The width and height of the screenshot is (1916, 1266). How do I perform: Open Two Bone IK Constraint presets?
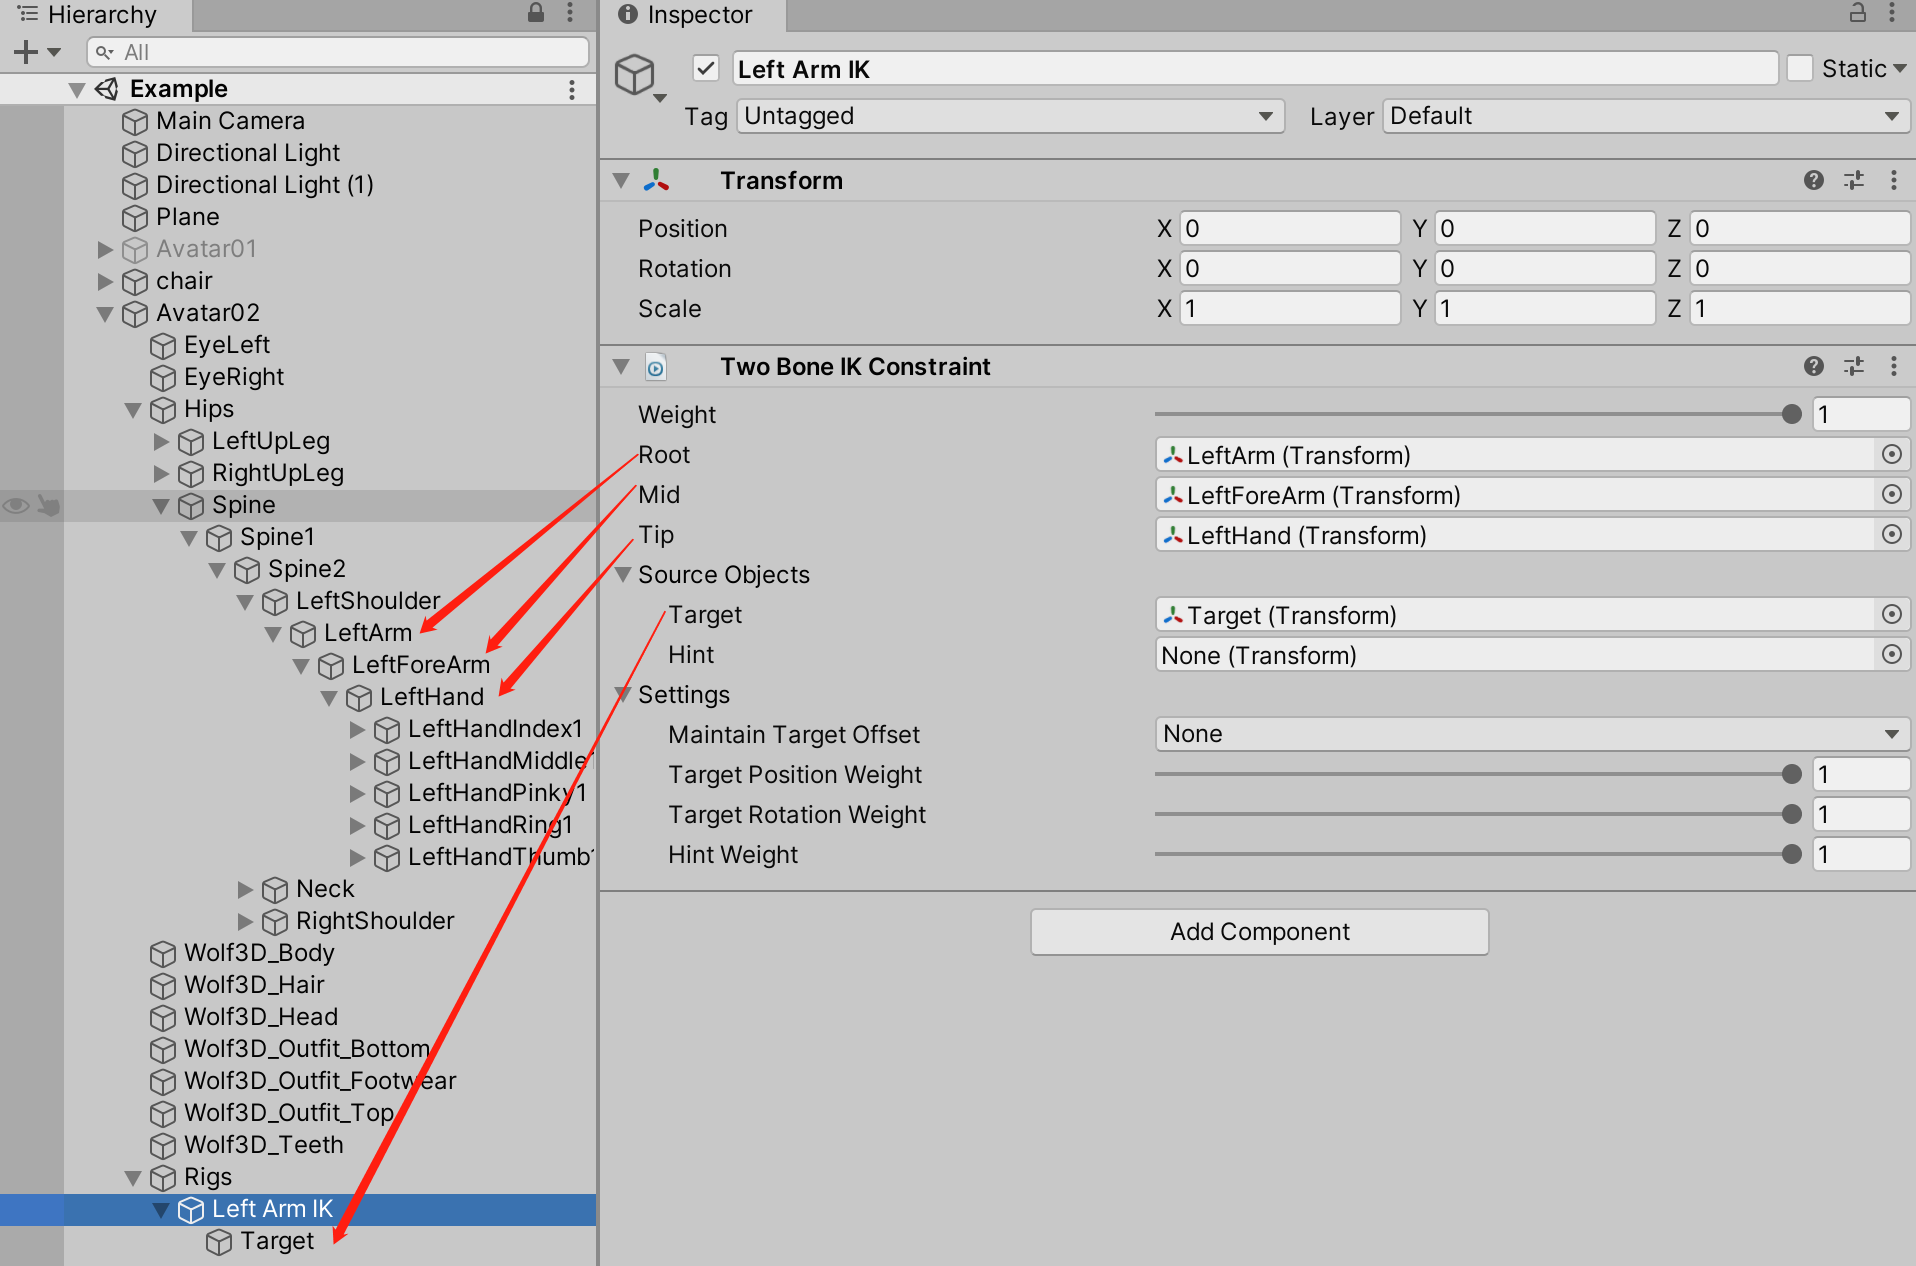pyautogui.click(x=1854, y=366)
